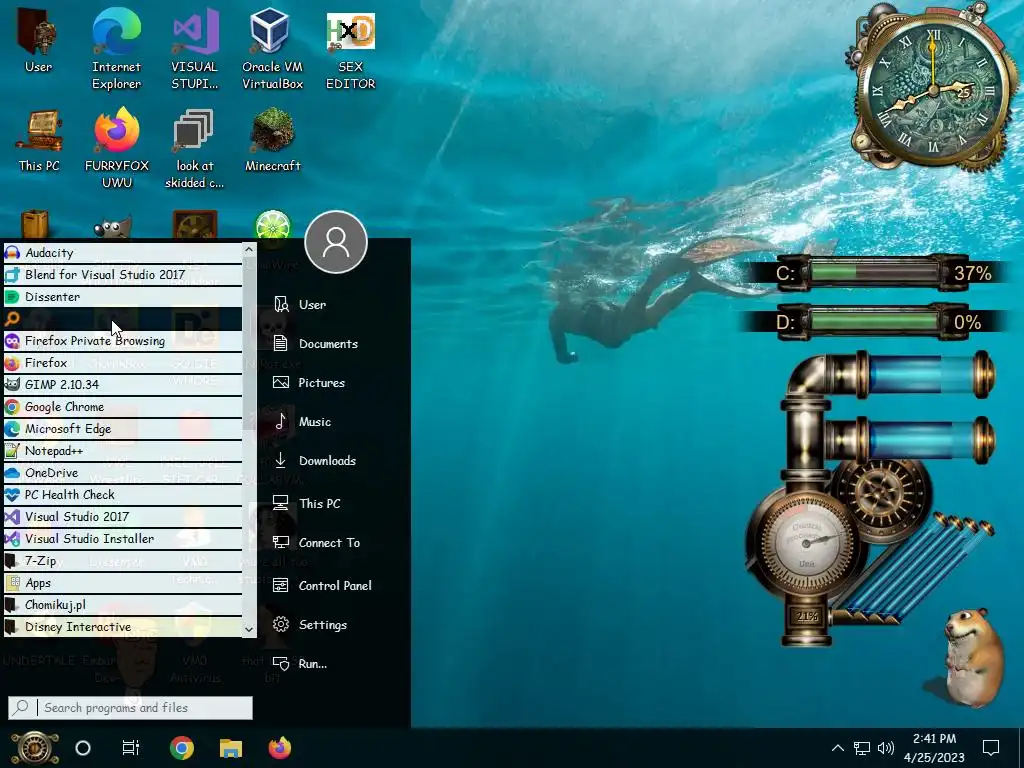Launch FURRYFOX UWU Firefox shortcut
The width and height of the screenshot is (1024, 768).
[116, 148]
